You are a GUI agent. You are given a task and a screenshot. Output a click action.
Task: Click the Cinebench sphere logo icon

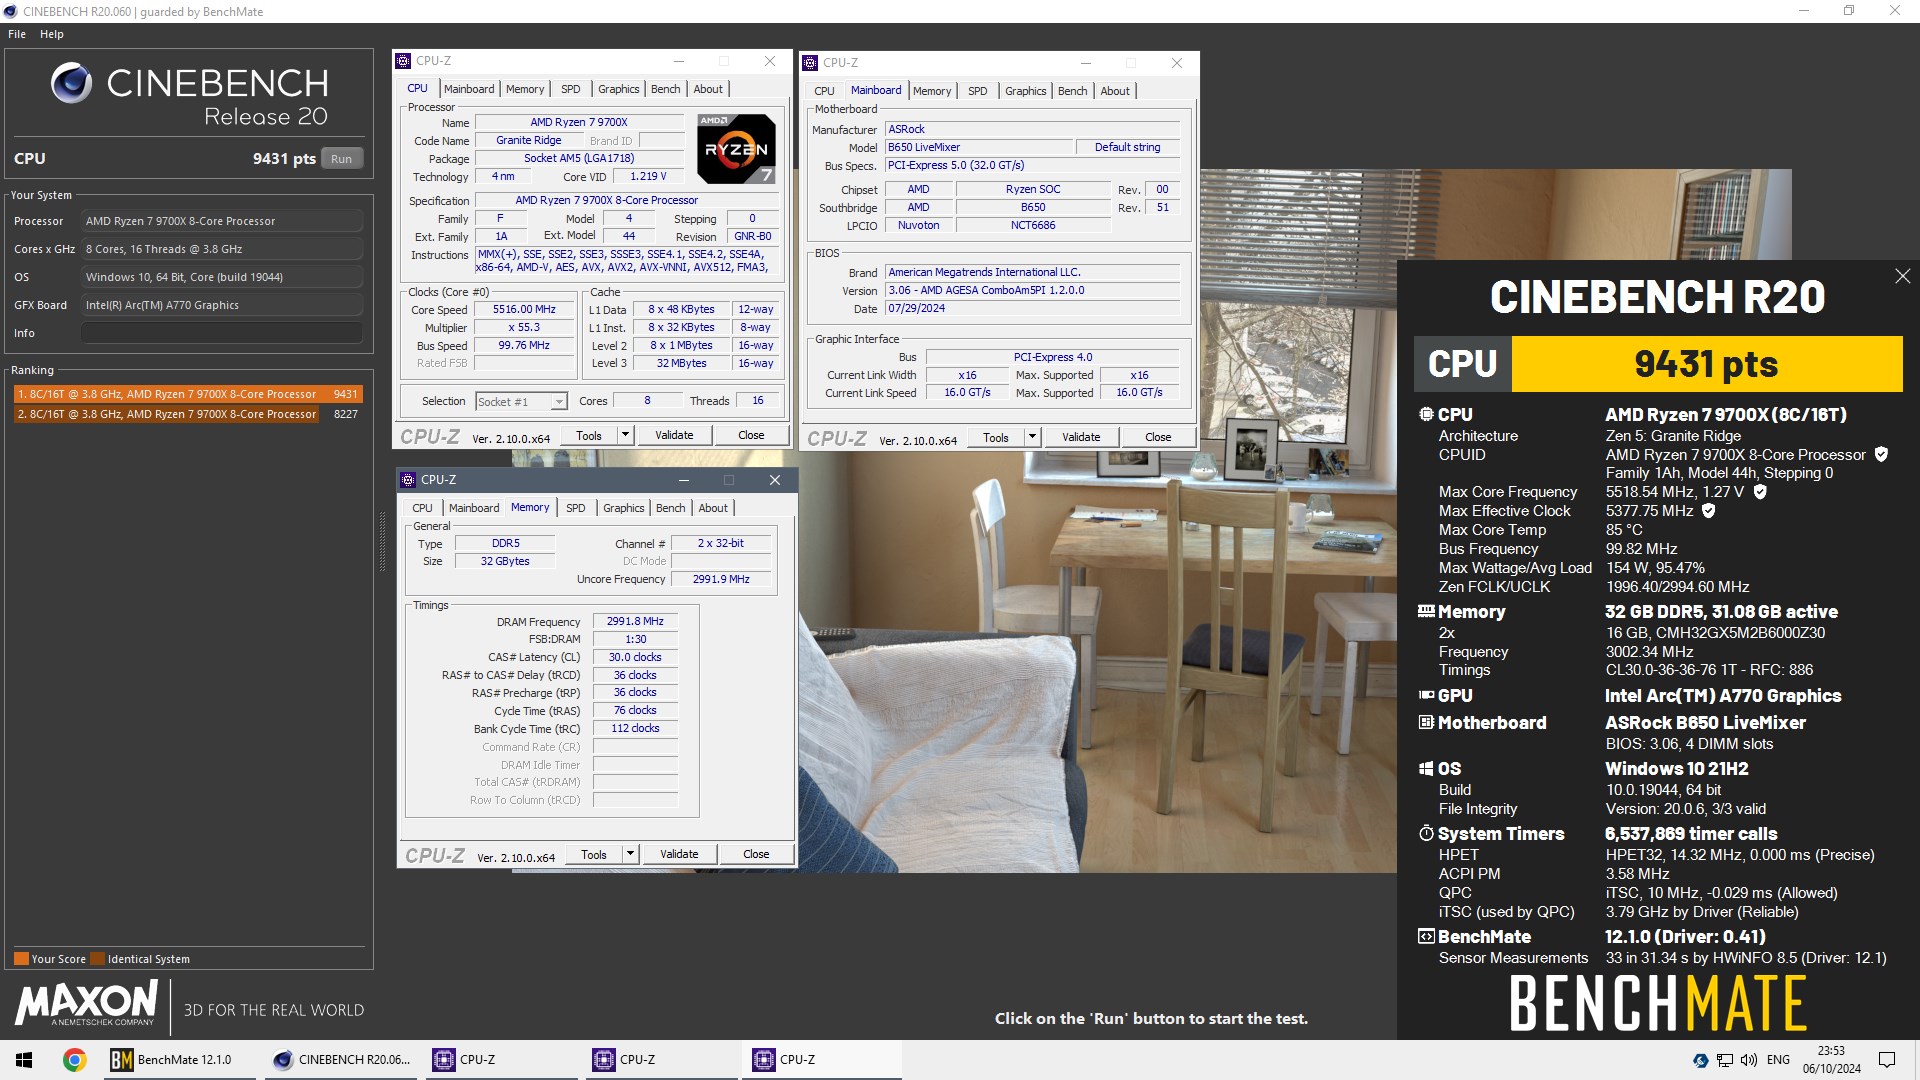click(71, 83)
